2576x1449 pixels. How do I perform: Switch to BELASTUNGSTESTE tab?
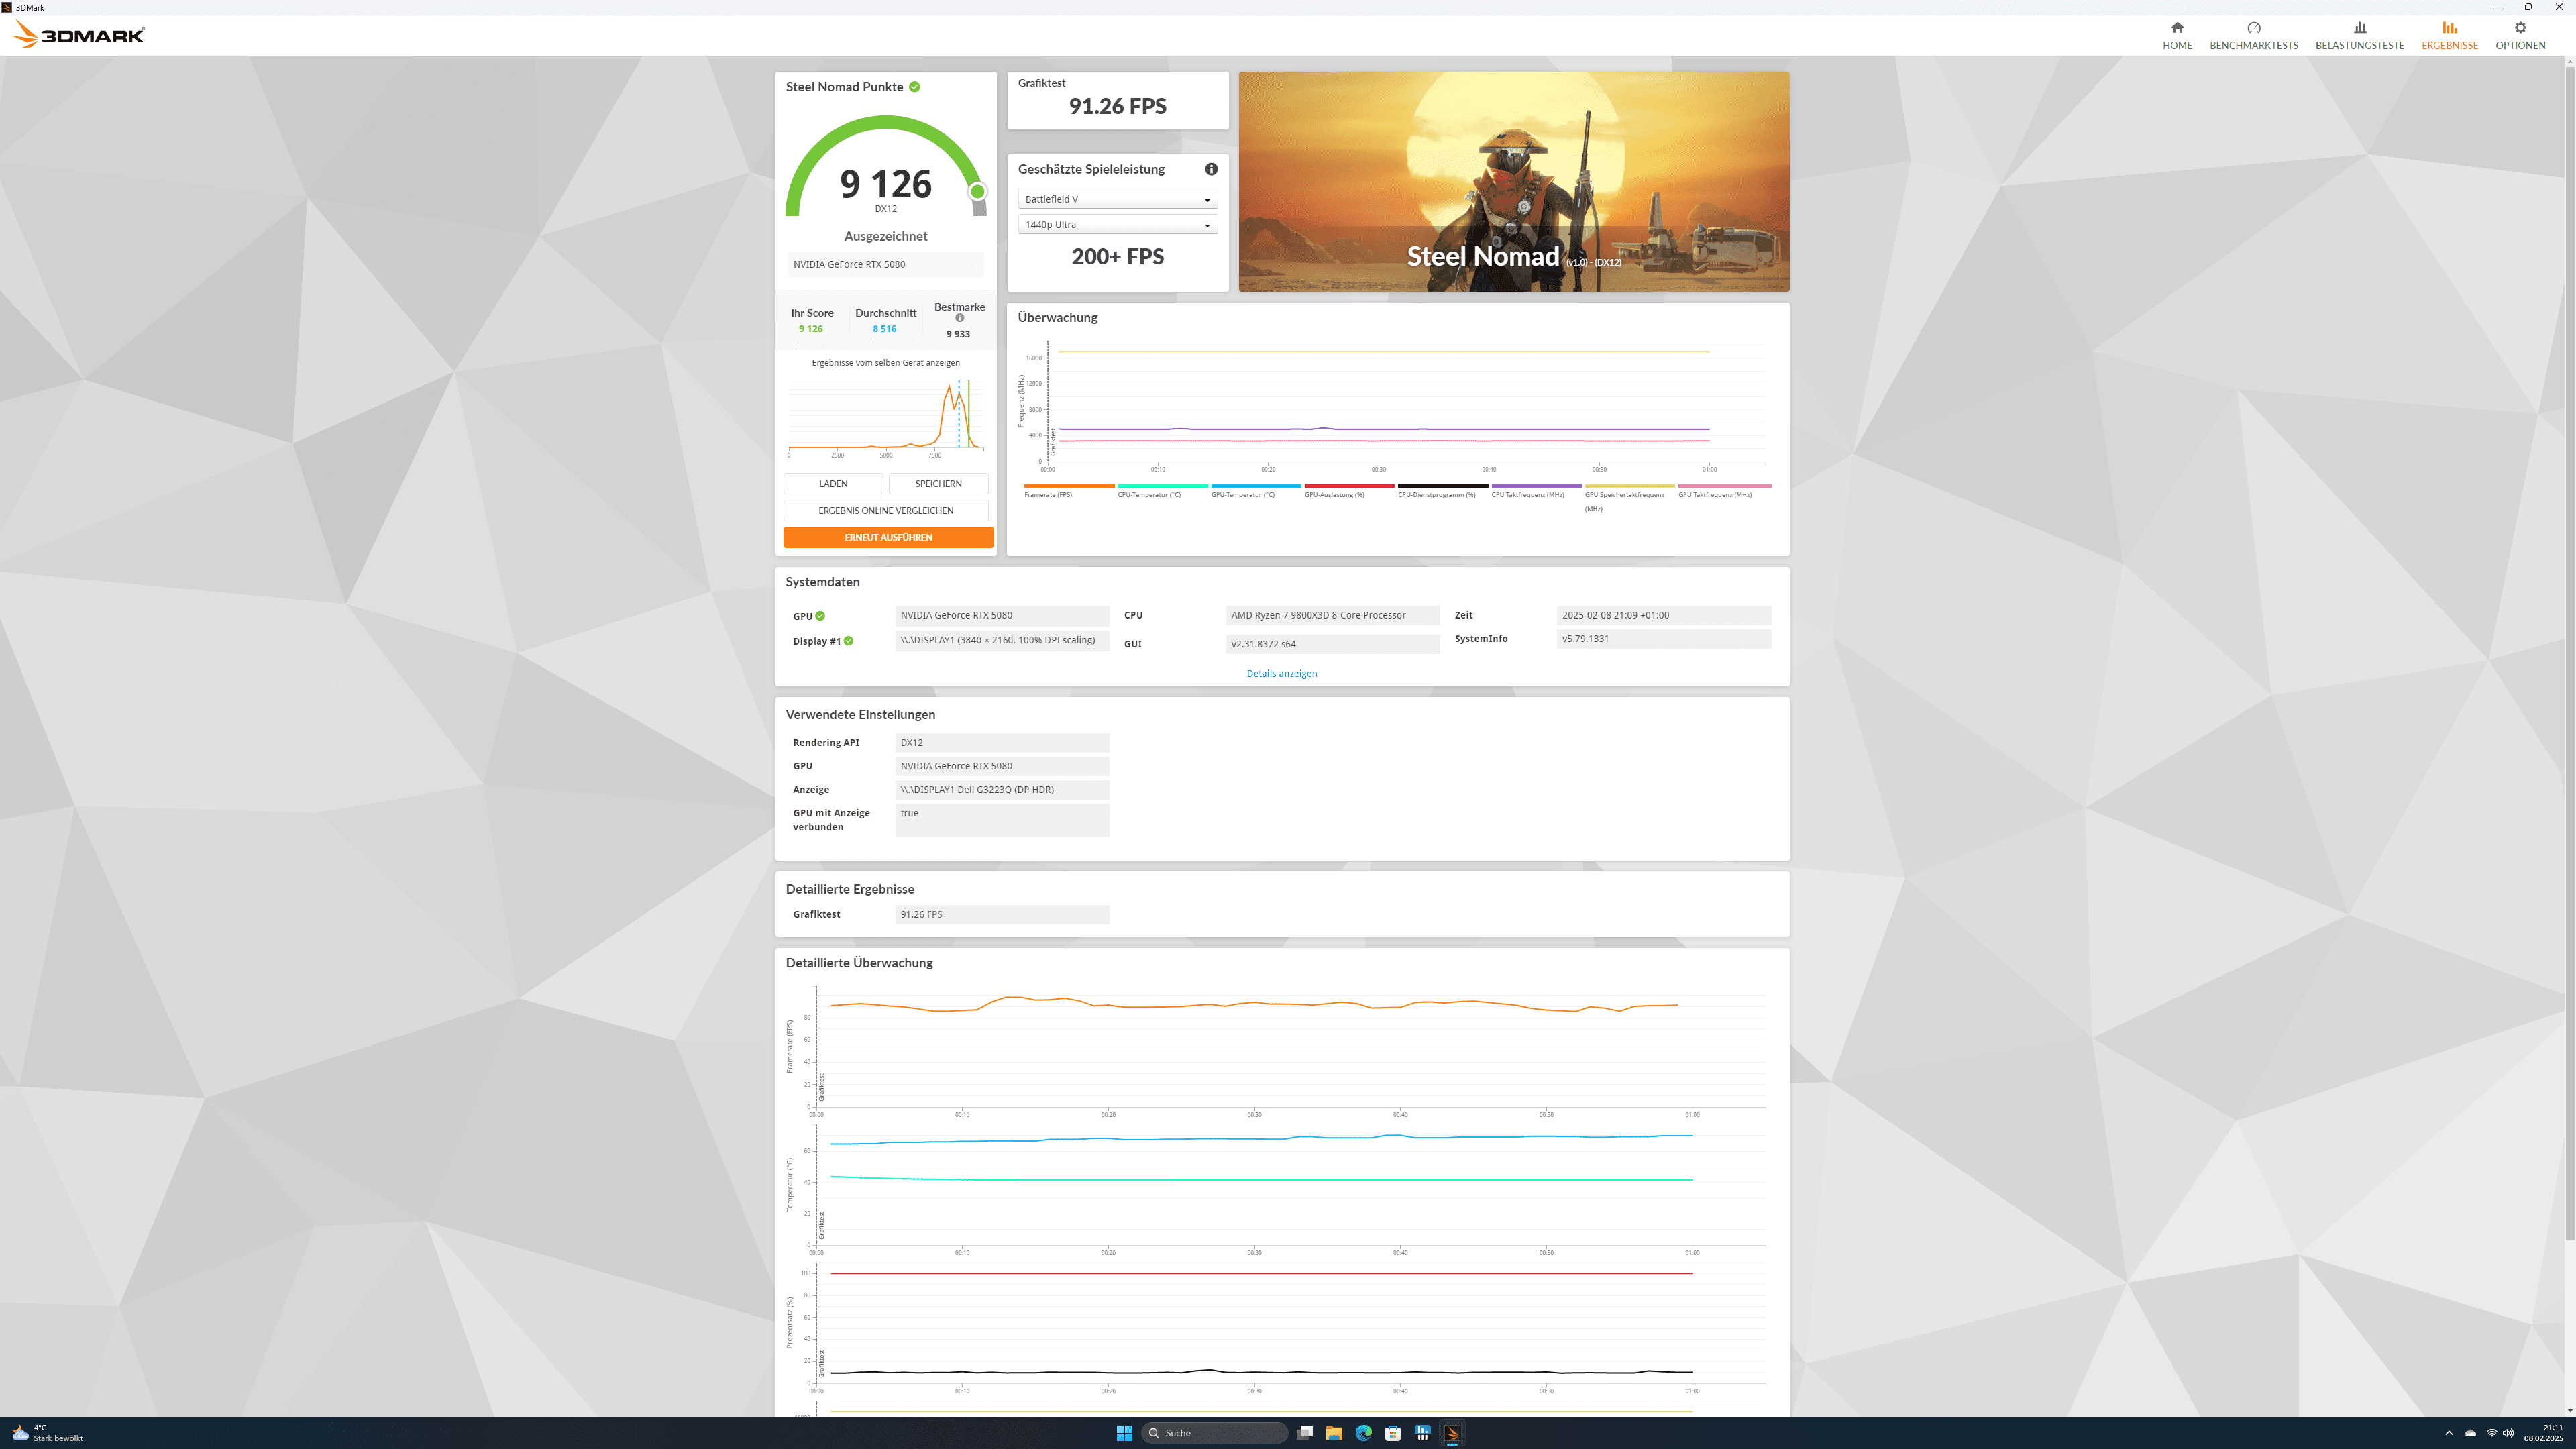coord(2359,35)
